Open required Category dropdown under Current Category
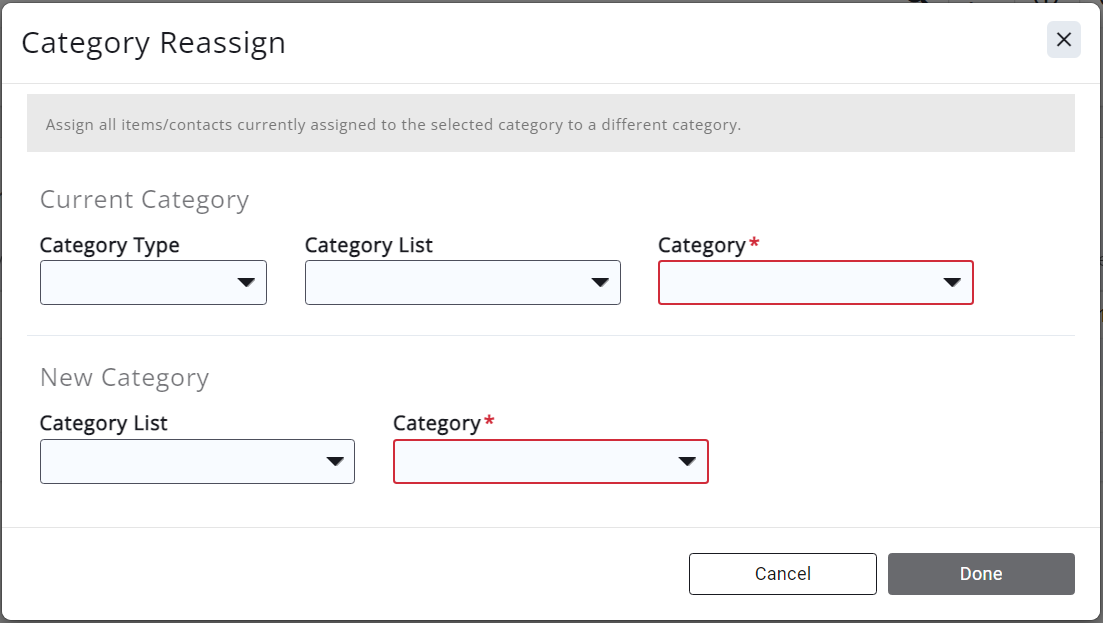This screenshot has height=623, width=1103. (x=800, y=283)
